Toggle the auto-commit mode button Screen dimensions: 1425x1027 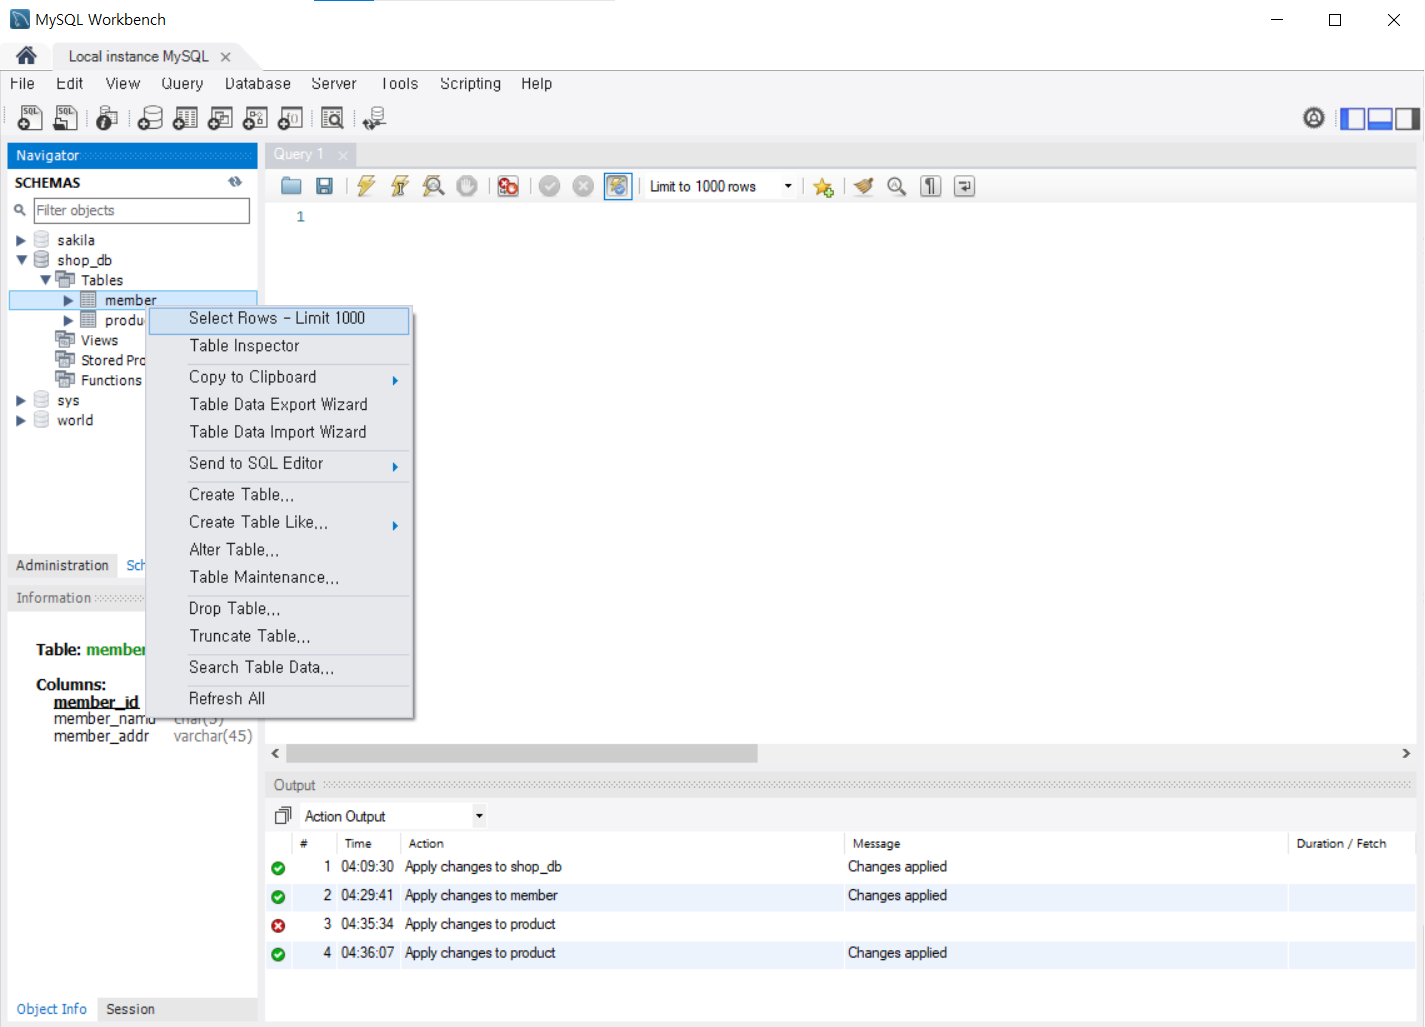point(618,186)
